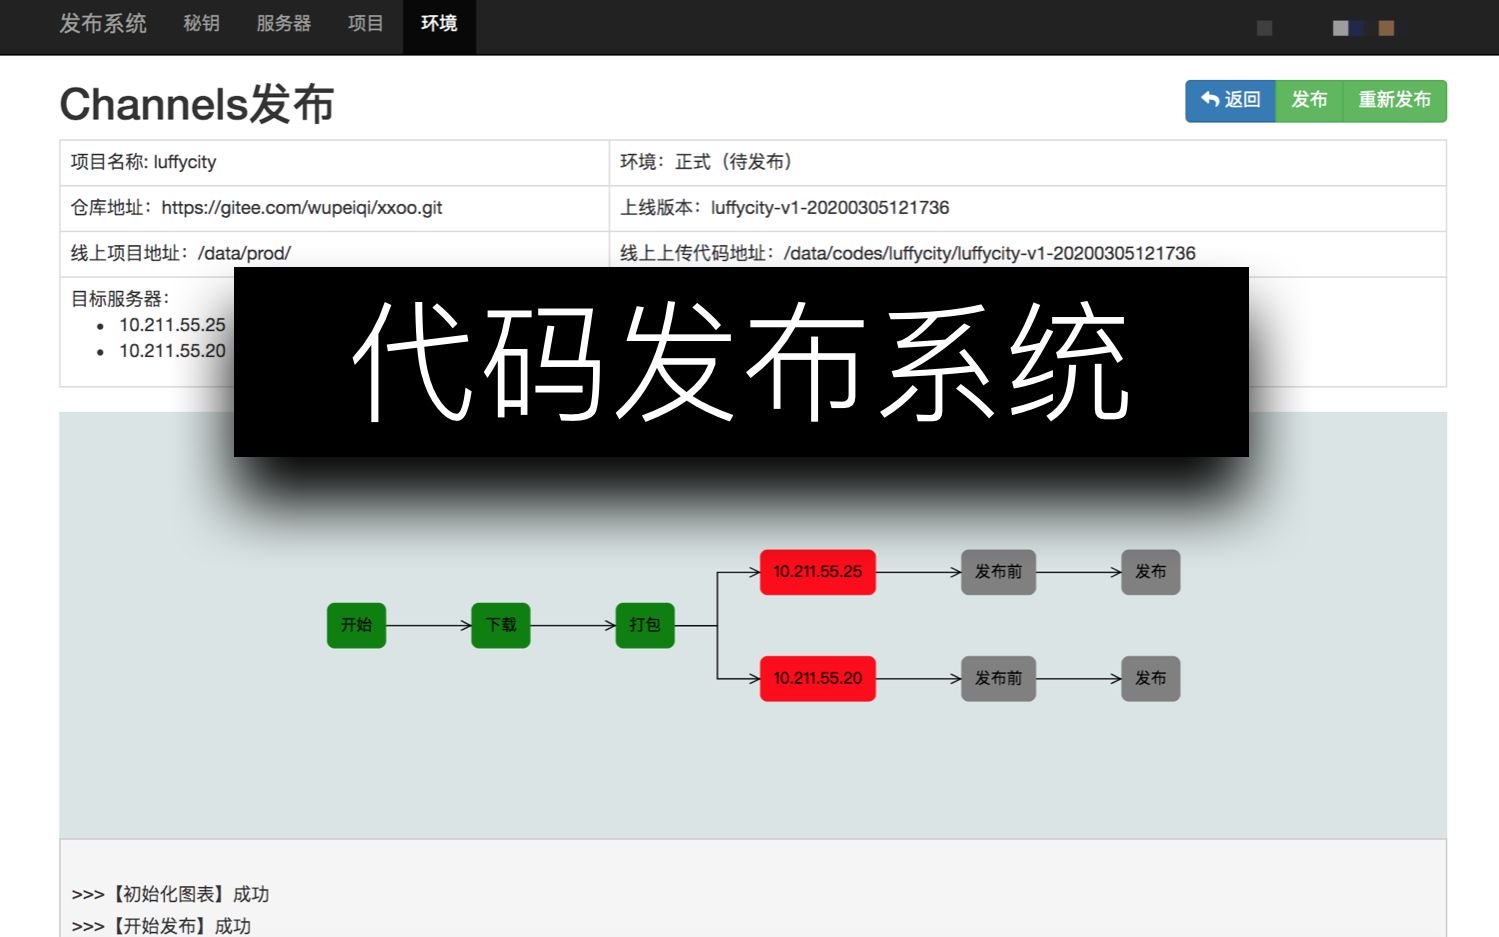Select the green 打包 flow node
This screenshot has width=1499, height=937.
645,625
